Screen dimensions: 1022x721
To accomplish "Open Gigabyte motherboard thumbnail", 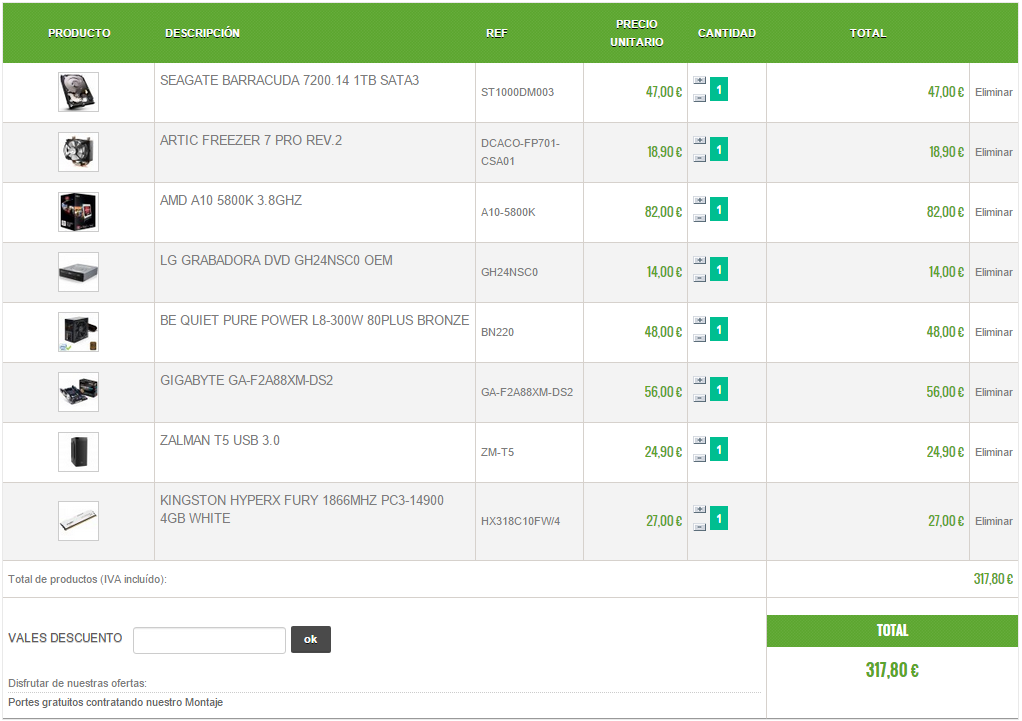I will click(78, 392).
